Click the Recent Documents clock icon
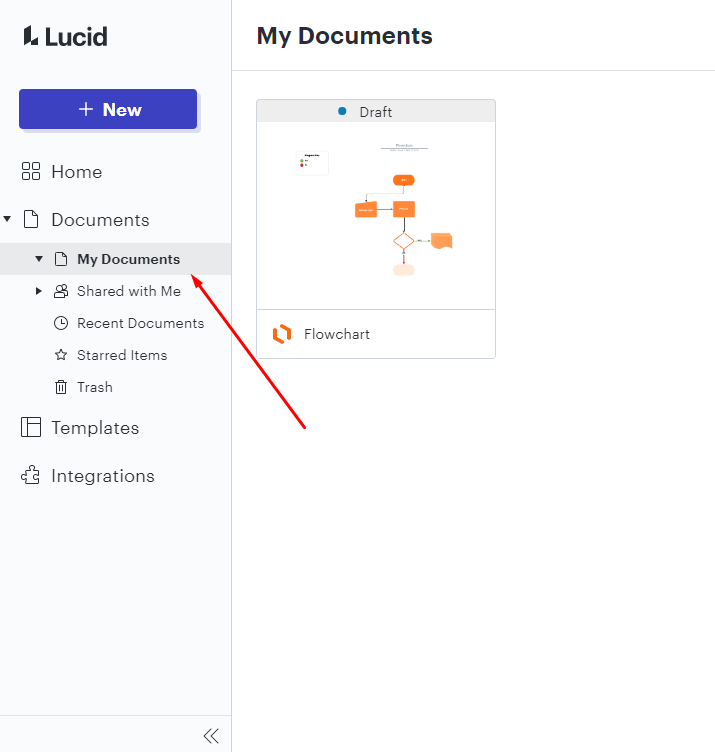The image size is (715, 752). pyautogui.click(x=61, y=323)
